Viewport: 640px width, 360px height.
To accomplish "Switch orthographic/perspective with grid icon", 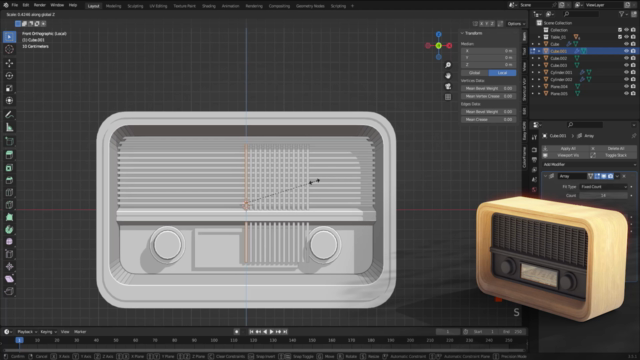I will tap(448, 97).
